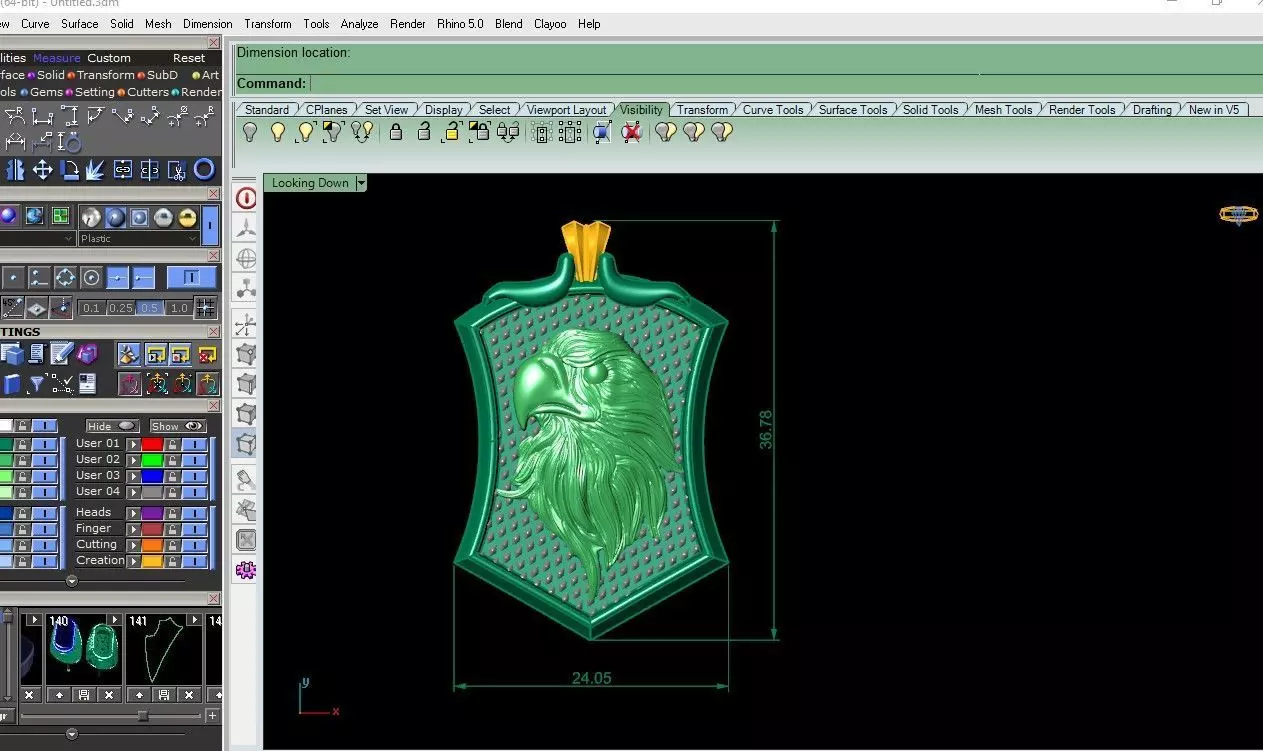Click the Join chain-link icon
The height and width of the screenshot is (751, 1263).
coord(123,170)
